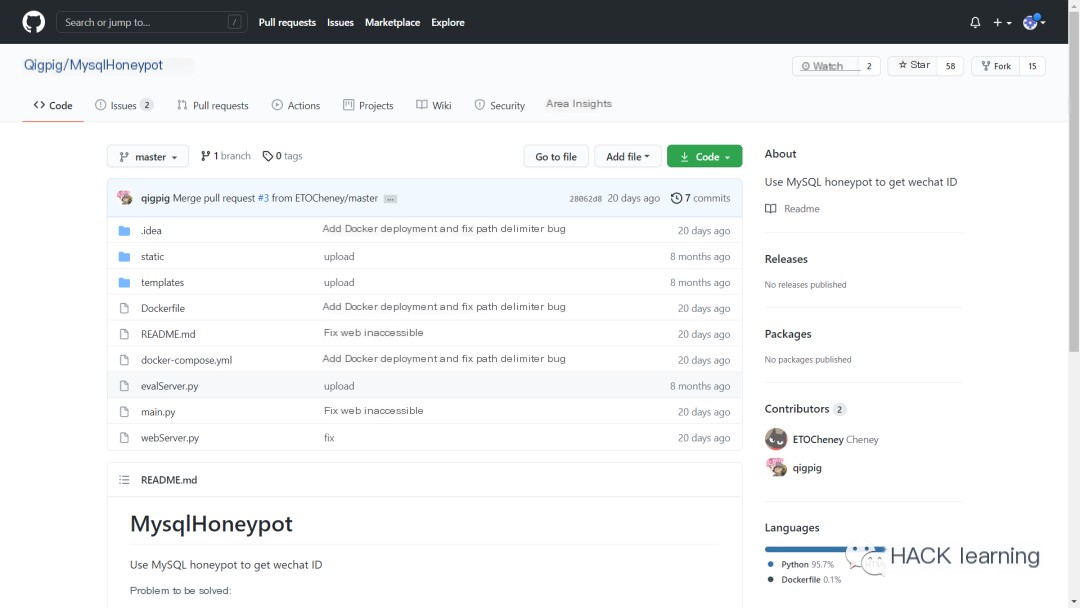The height and width of the screenshot is (608, 1080).
Task: Click qigpig contributor avatar in sidebar
Action: (776, 468)
